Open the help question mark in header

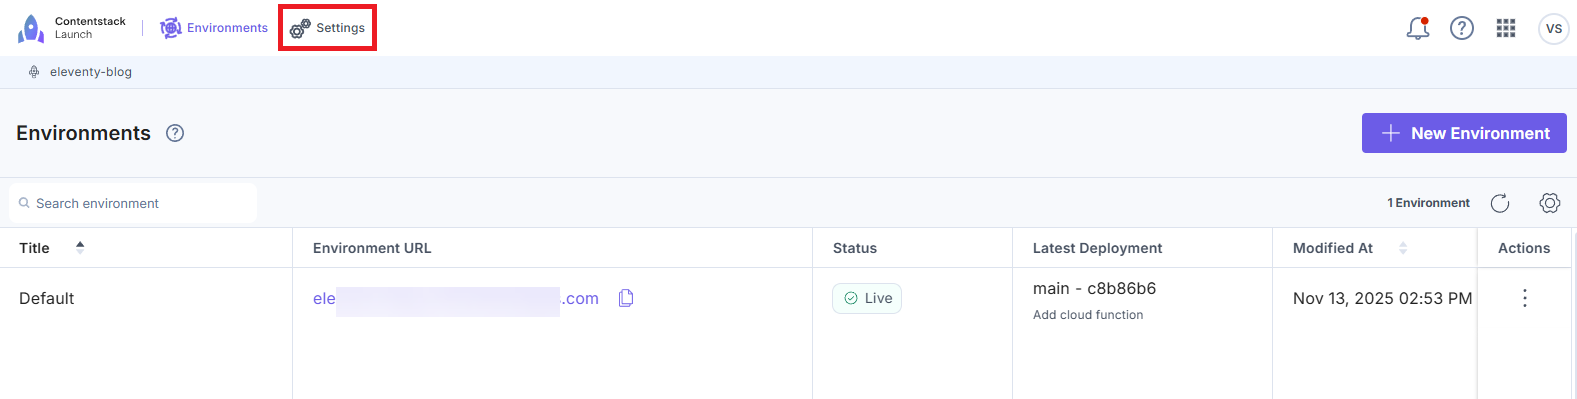pos(1462,28)
